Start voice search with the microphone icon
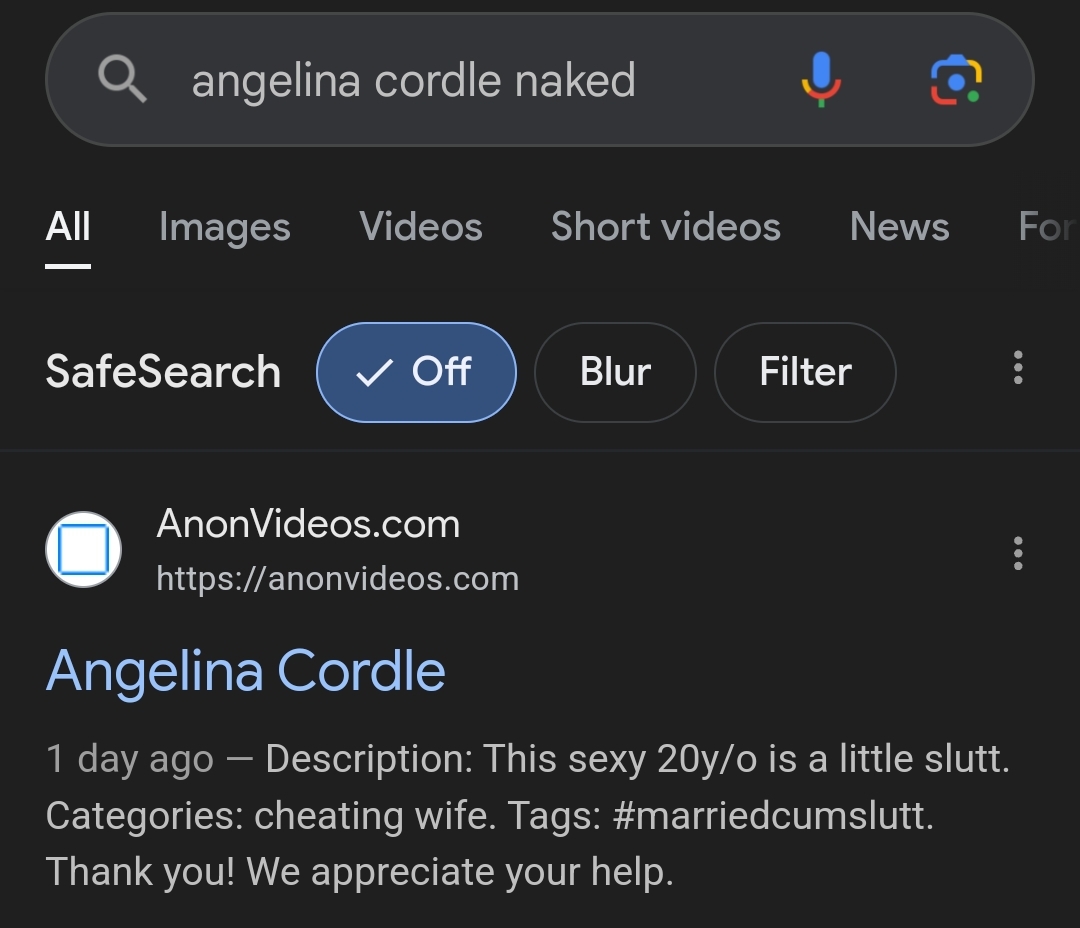This screenshot has height=928, width=1080. pyautogui.click(x=820, y=79)
